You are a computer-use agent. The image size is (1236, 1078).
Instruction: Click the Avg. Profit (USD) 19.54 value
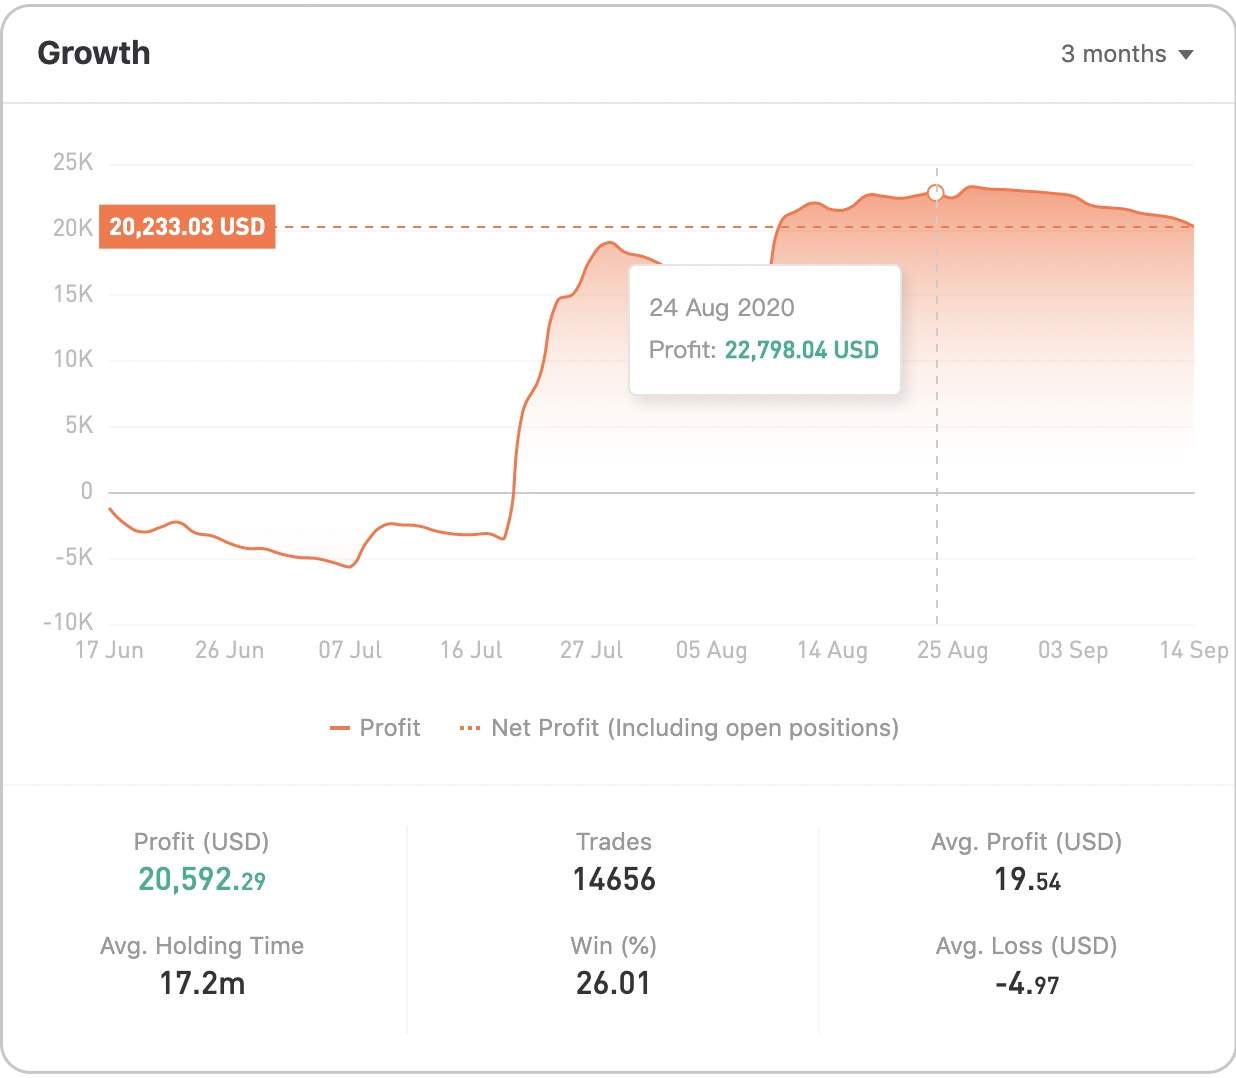point(1027,880)
